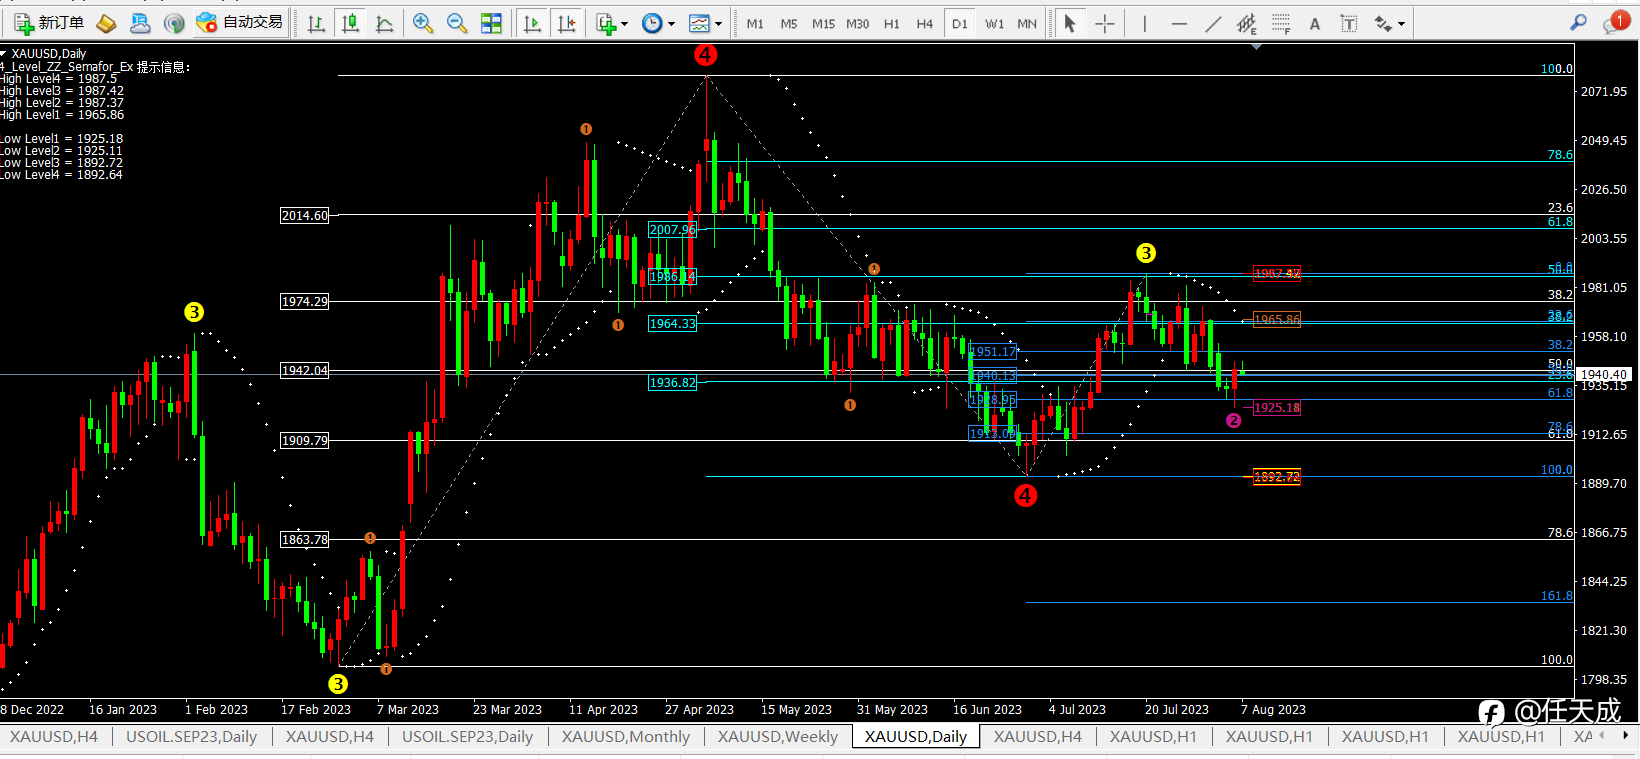Open the search magnifier icon
1640x759 pixels.
[1578, 22]
